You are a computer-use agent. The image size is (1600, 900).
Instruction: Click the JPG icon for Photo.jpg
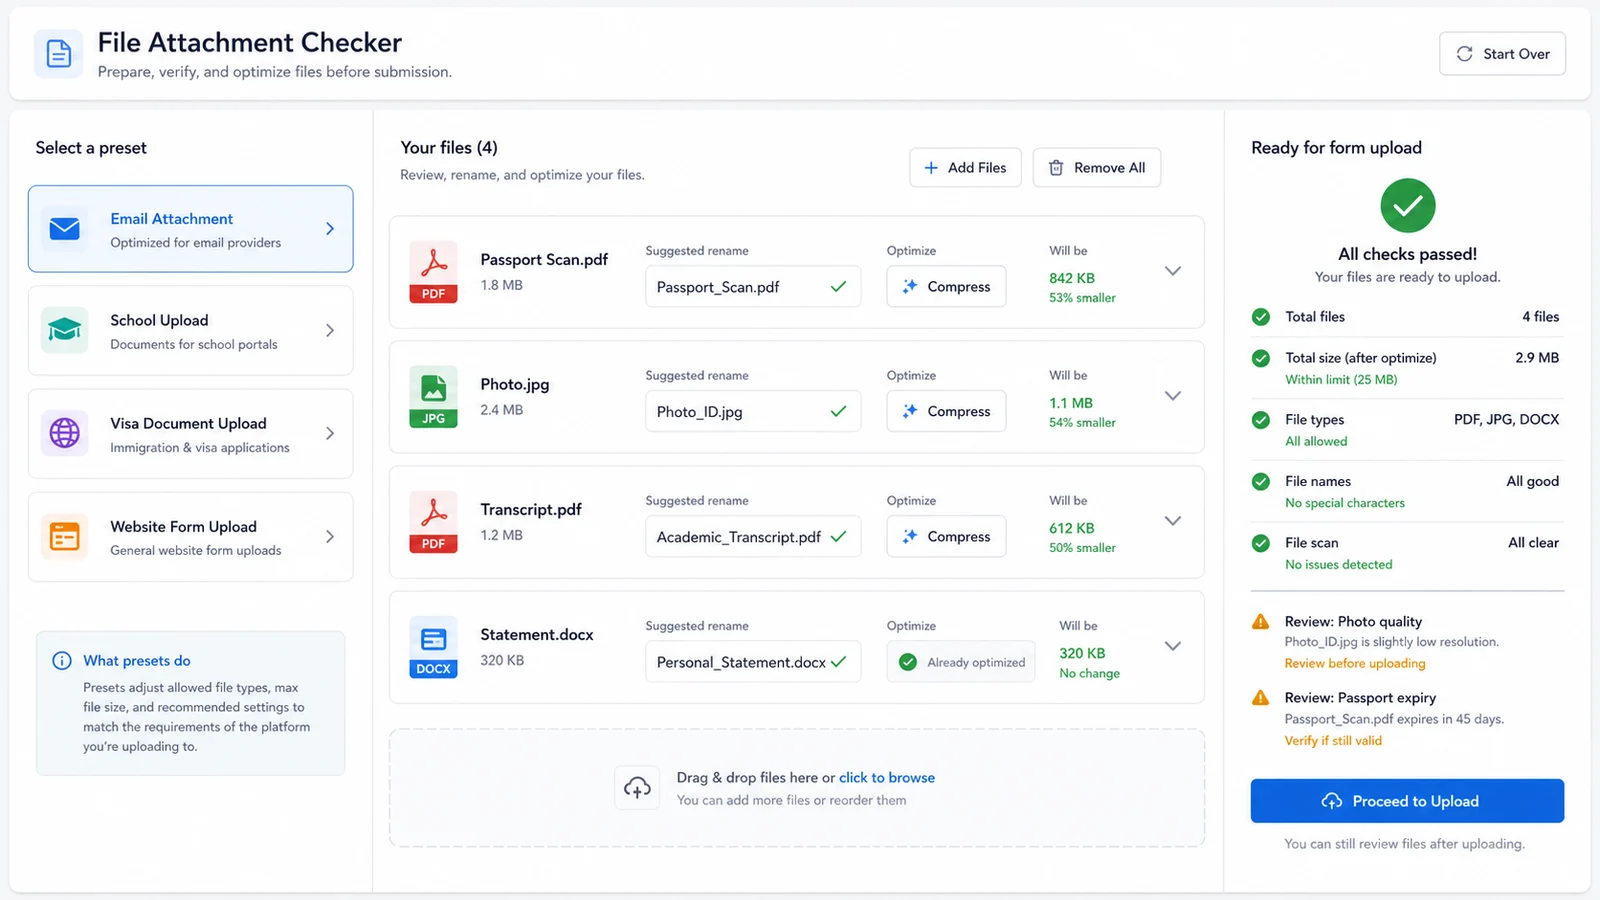[x=433, y=397]
